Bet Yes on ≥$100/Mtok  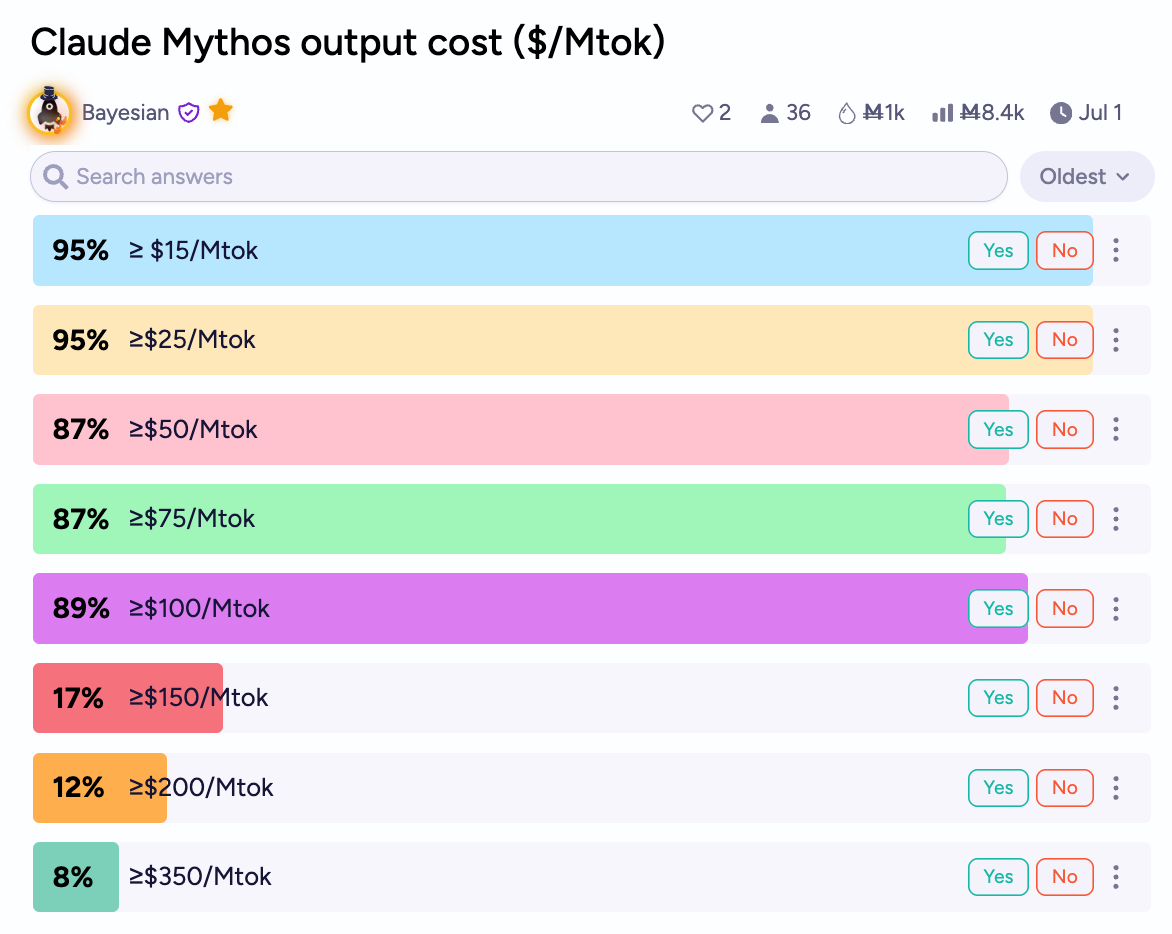point(998,608)
